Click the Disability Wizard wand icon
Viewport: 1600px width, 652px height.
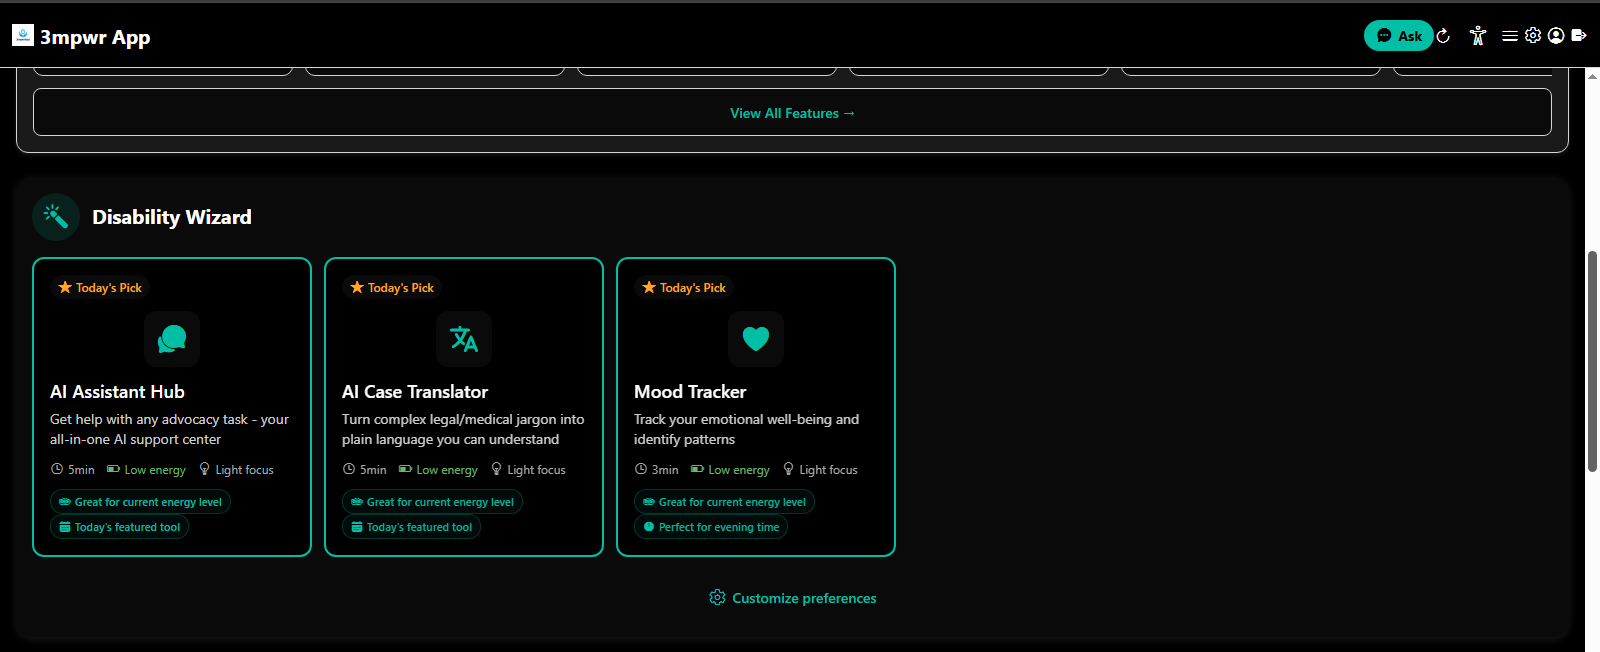pos(56,217)
